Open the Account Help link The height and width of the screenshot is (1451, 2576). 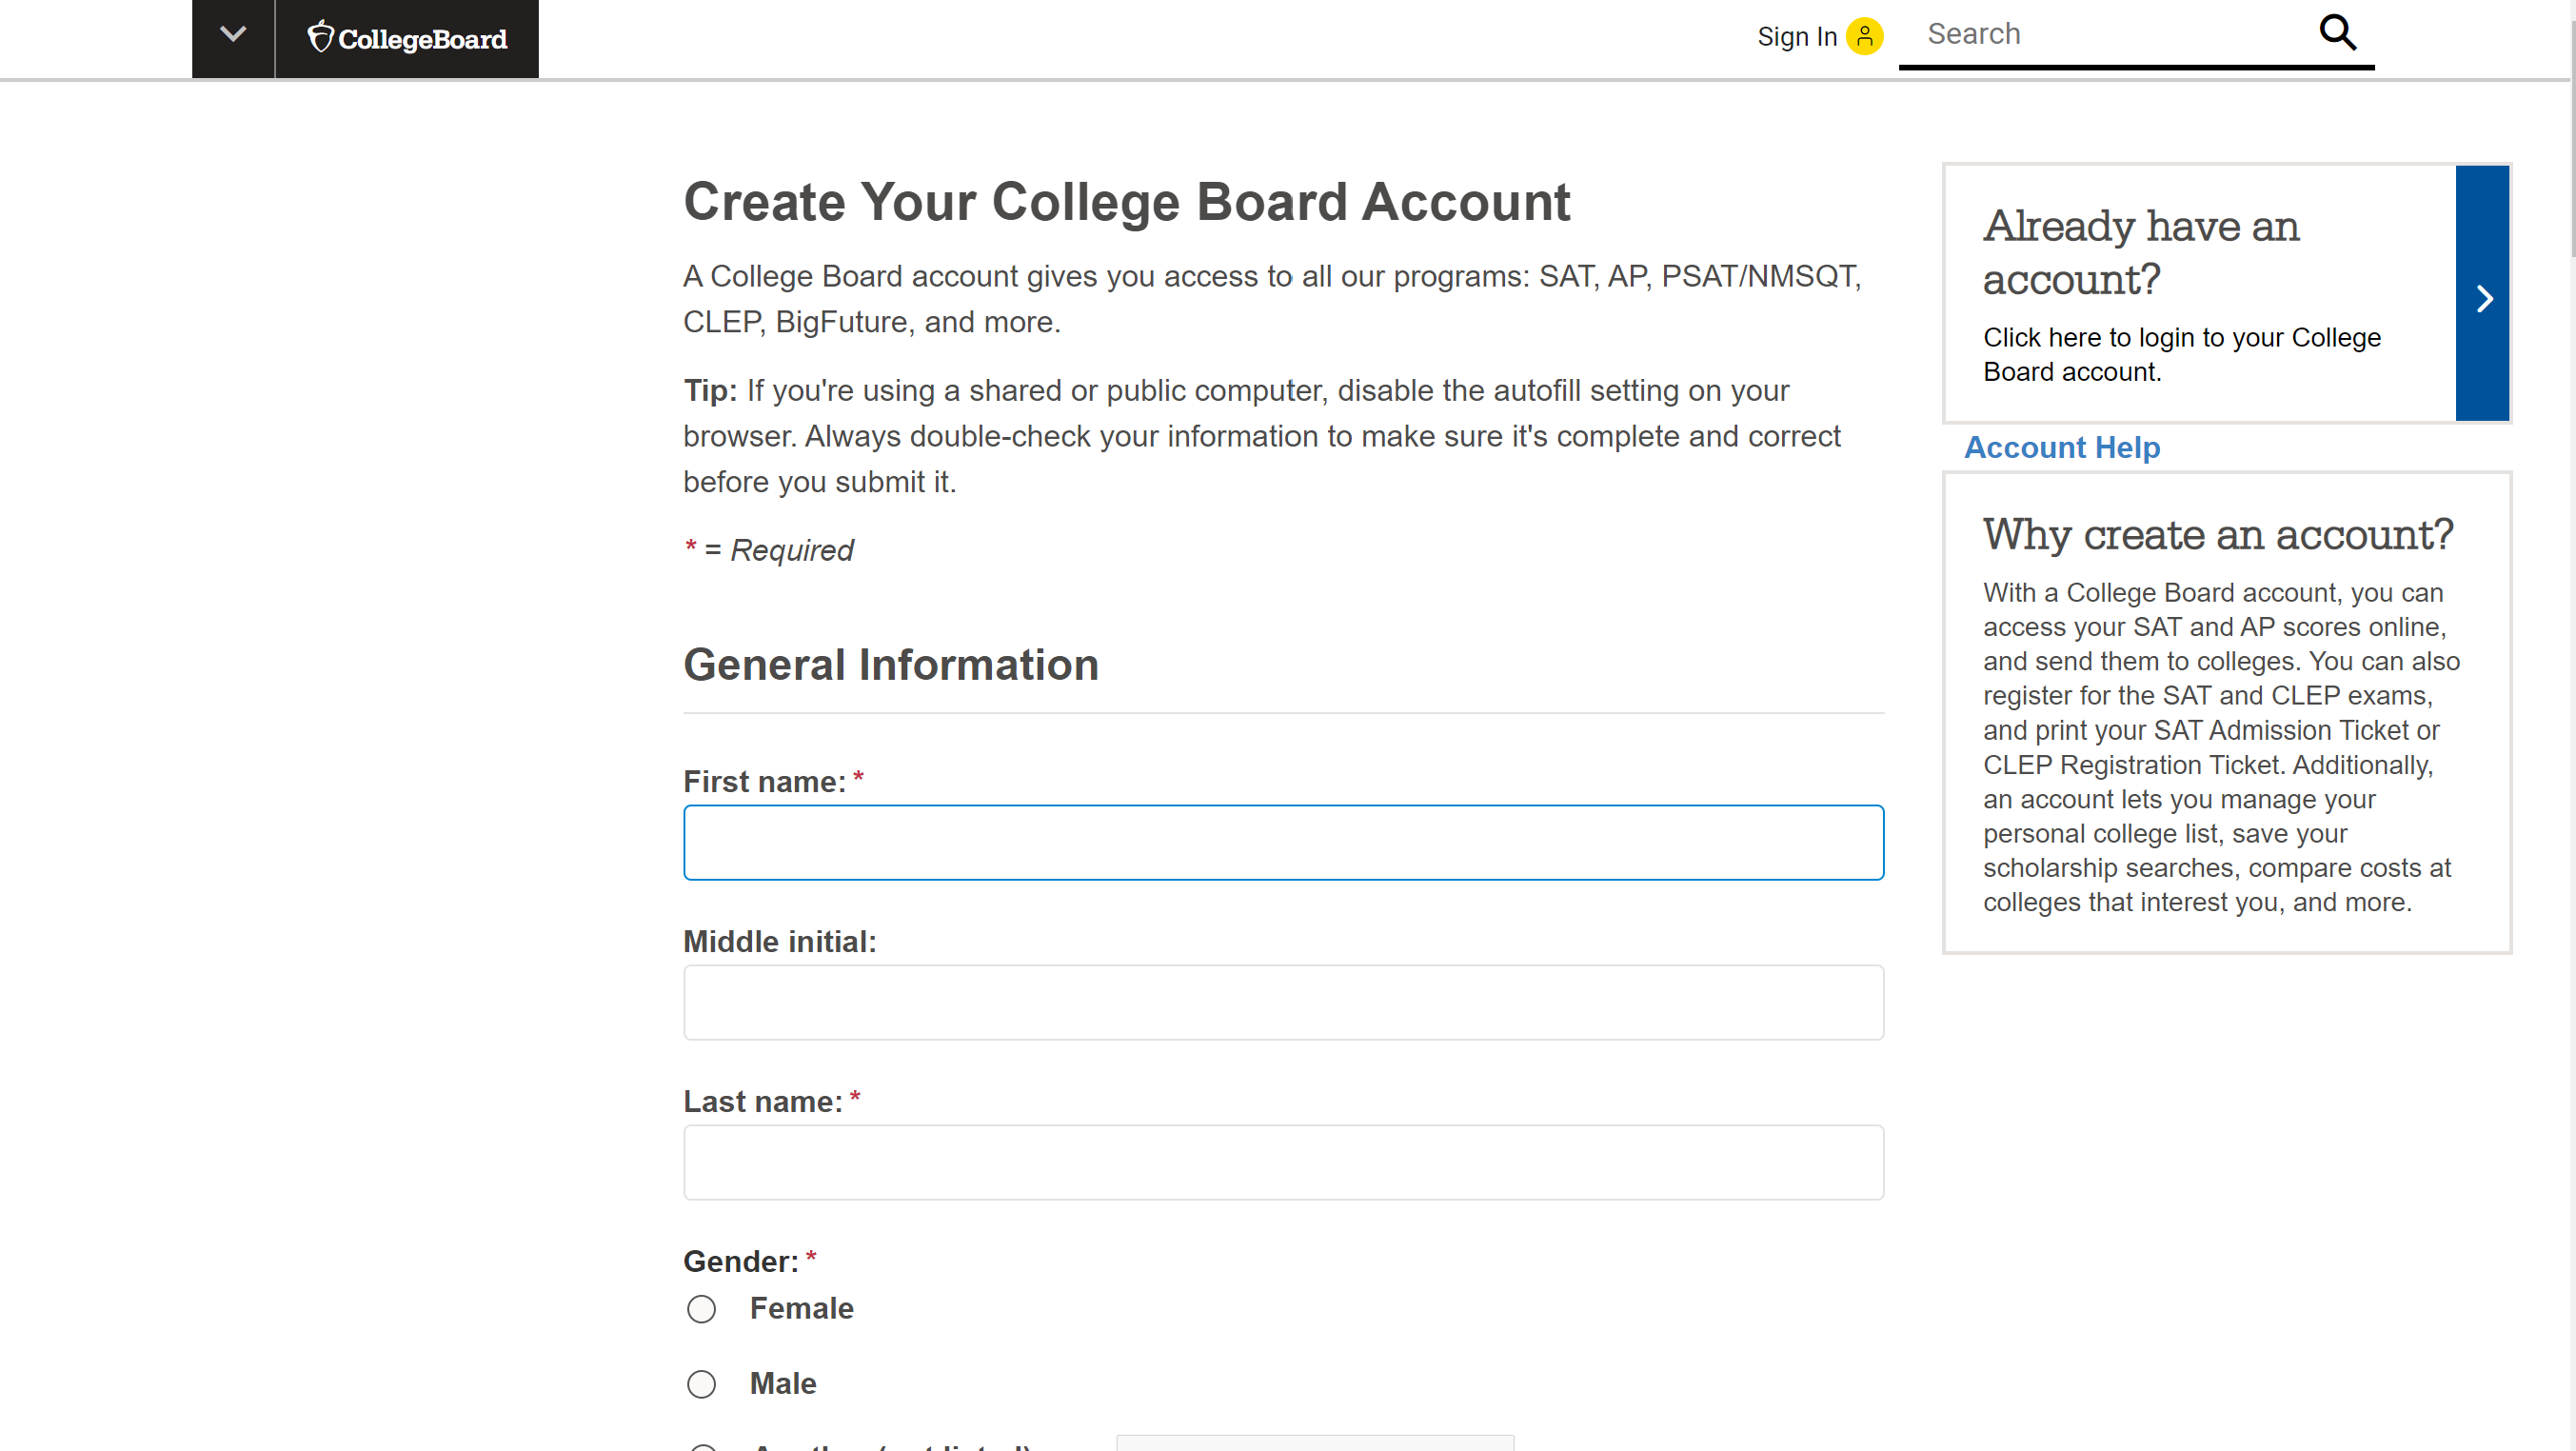2061,448
